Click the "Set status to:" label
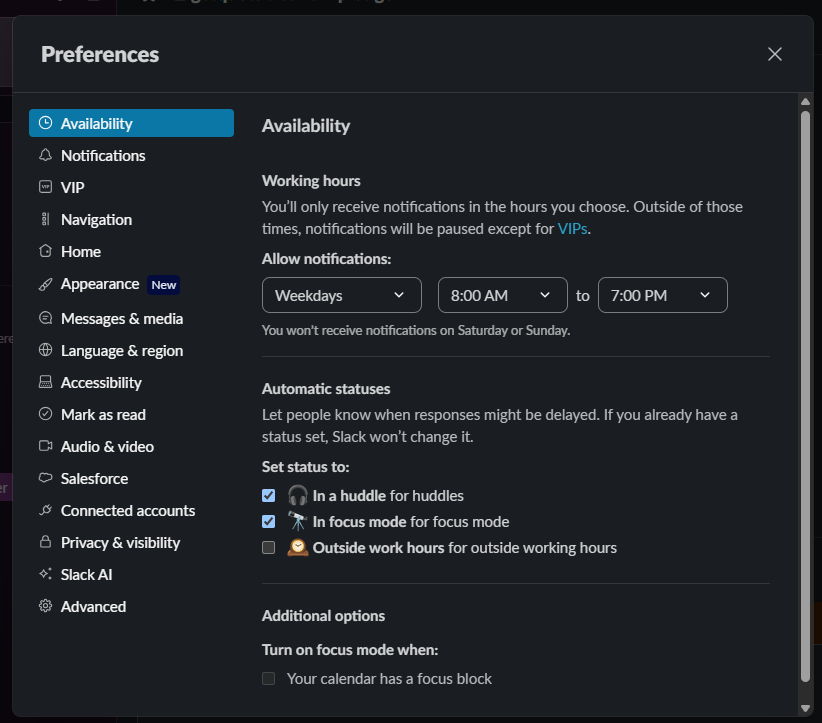 306,467
